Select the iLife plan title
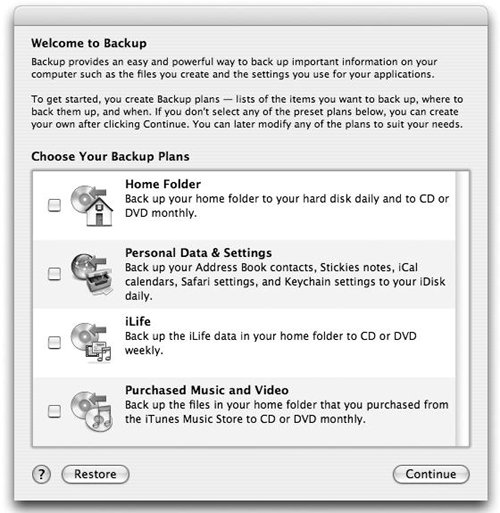 [x=138, y=321]
